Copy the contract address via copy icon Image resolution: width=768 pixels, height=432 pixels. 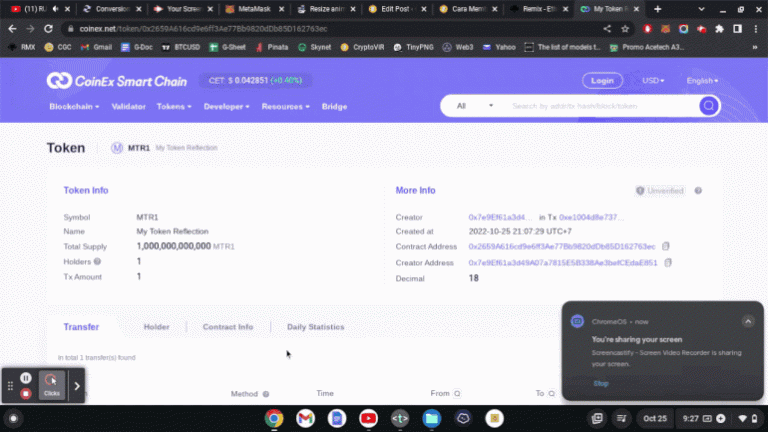(665, 246)
